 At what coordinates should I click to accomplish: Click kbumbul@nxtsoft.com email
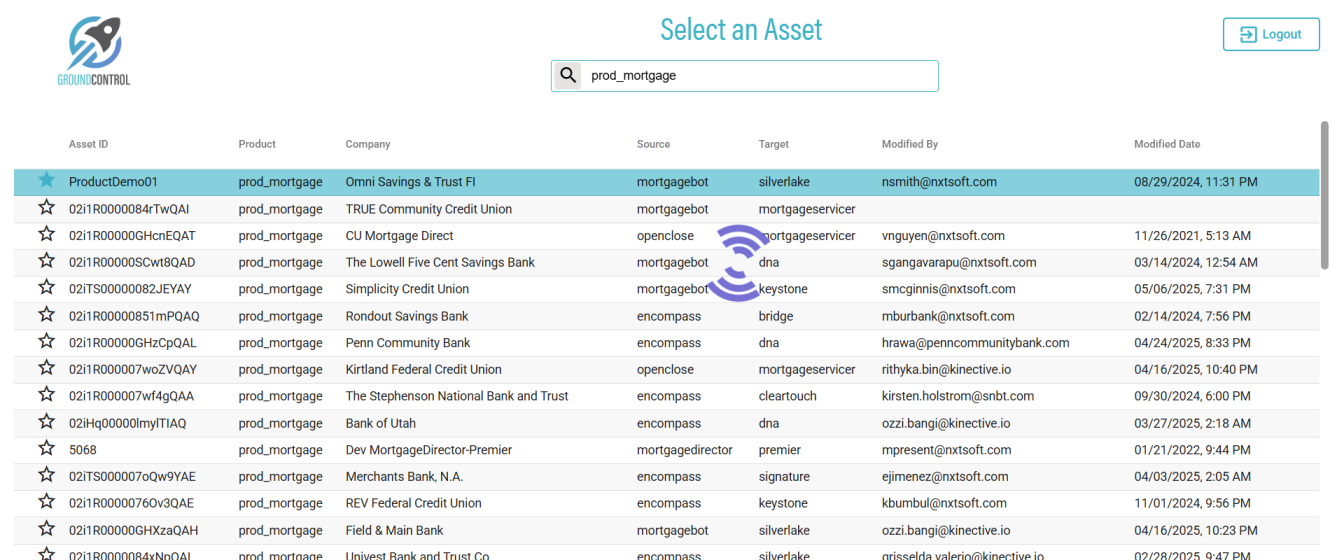tap(944, 503)
